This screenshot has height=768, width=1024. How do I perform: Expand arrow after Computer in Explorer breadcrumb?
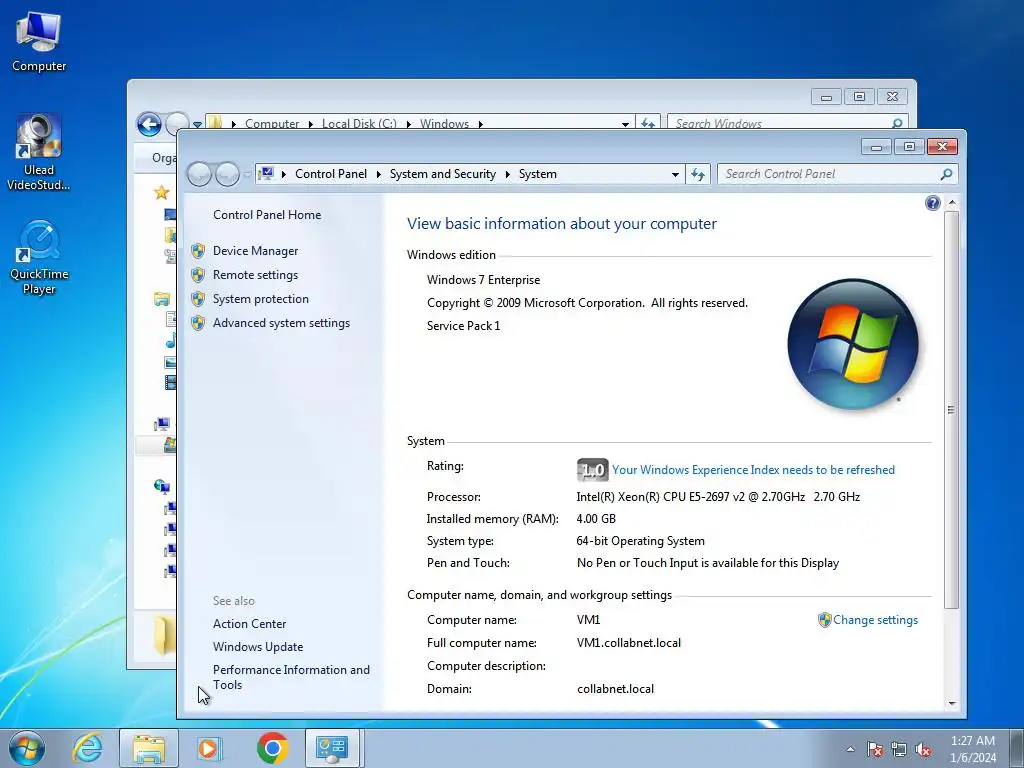(310, 123)
